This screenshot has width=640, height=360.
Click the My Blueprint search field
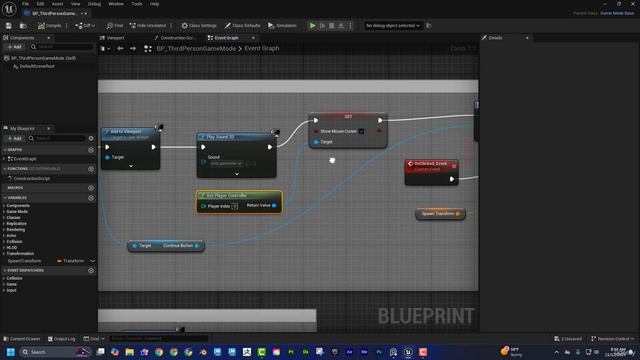coord(57,138)
